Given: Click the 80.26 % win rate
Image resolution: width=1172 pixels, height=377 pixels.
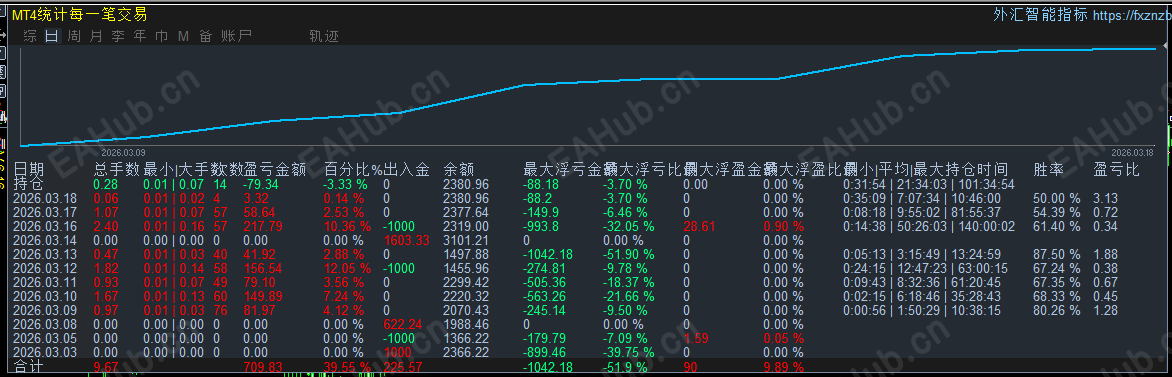Looking at the screenshot, I should tap(1058, 310).
